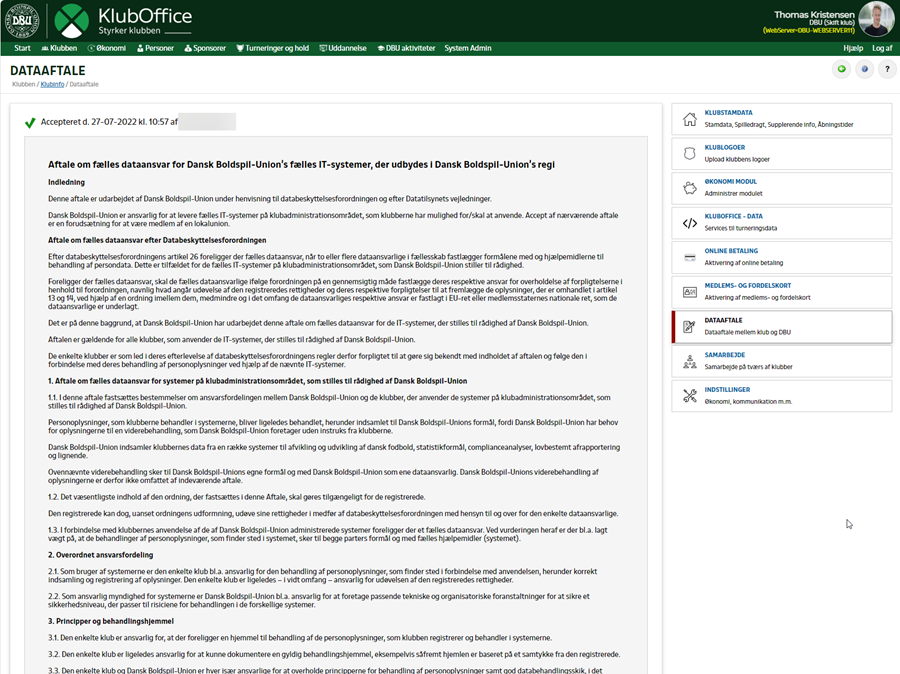Open the DBU aktiviteter menu
This screenshot has width=900, height=674.
click(x=406, y=48)
